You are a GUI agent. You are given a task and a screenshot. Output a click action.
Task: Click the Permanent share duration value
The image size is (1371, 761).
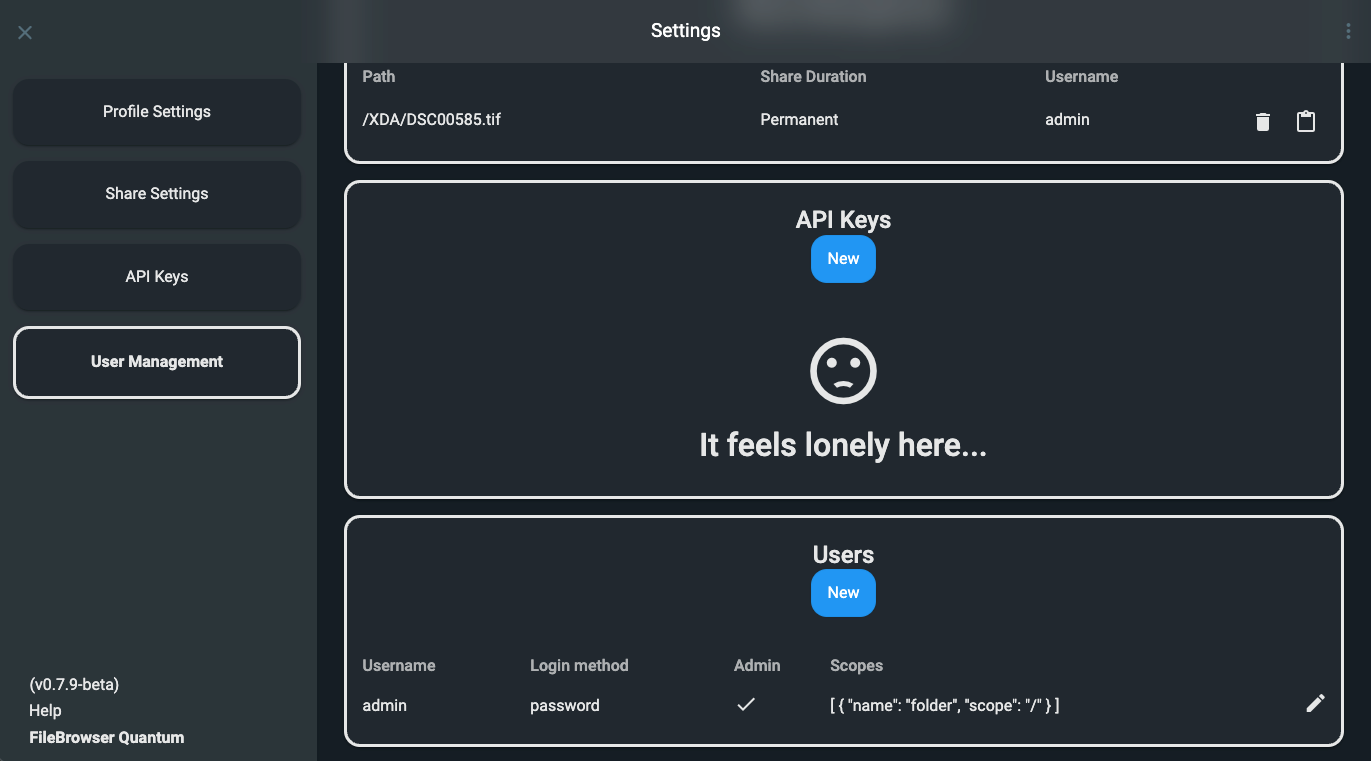(x=799, y=120)
